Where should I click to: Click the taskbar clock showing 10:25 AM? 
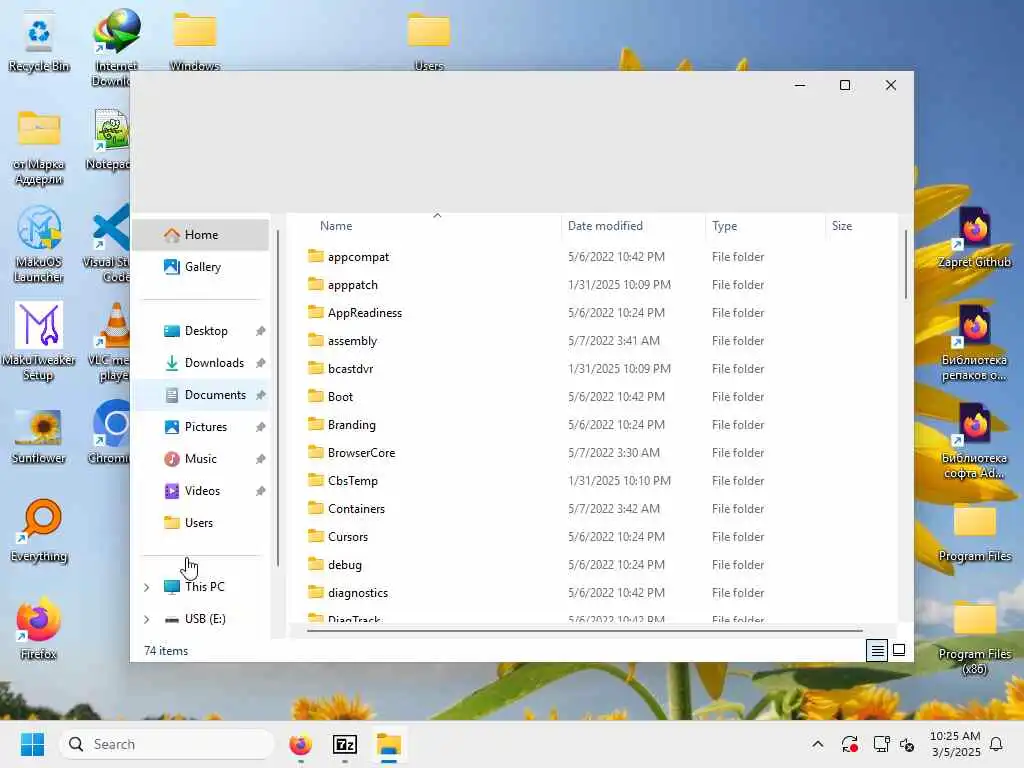coord(955,744)
